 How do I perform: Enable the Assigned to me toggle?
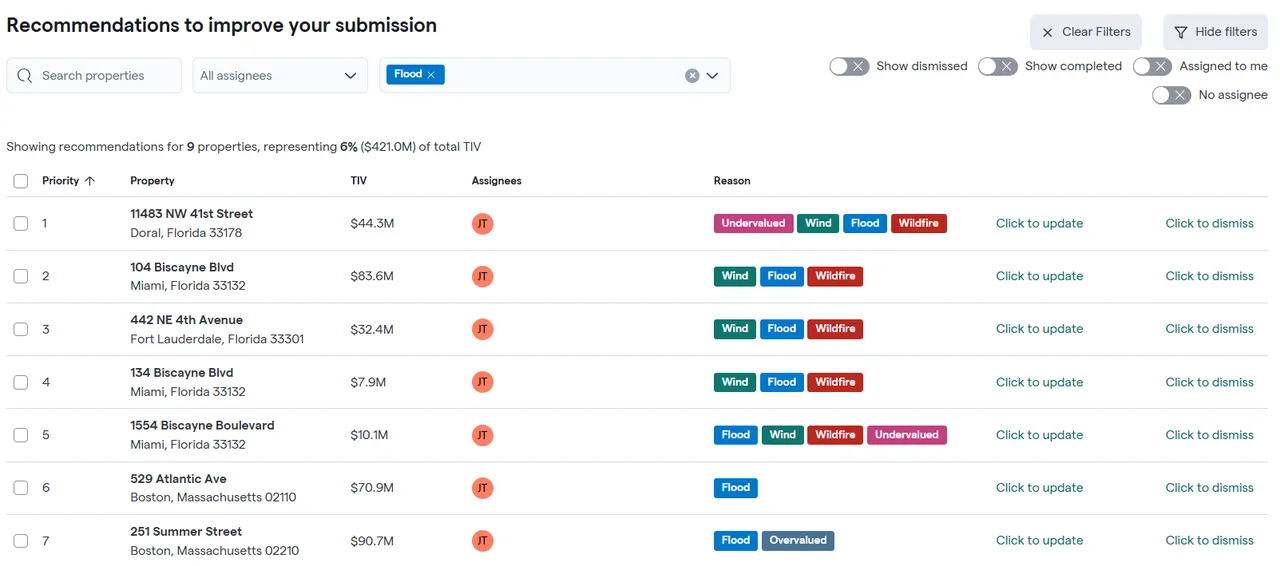pyautogui.click(x=1152, y=66)
